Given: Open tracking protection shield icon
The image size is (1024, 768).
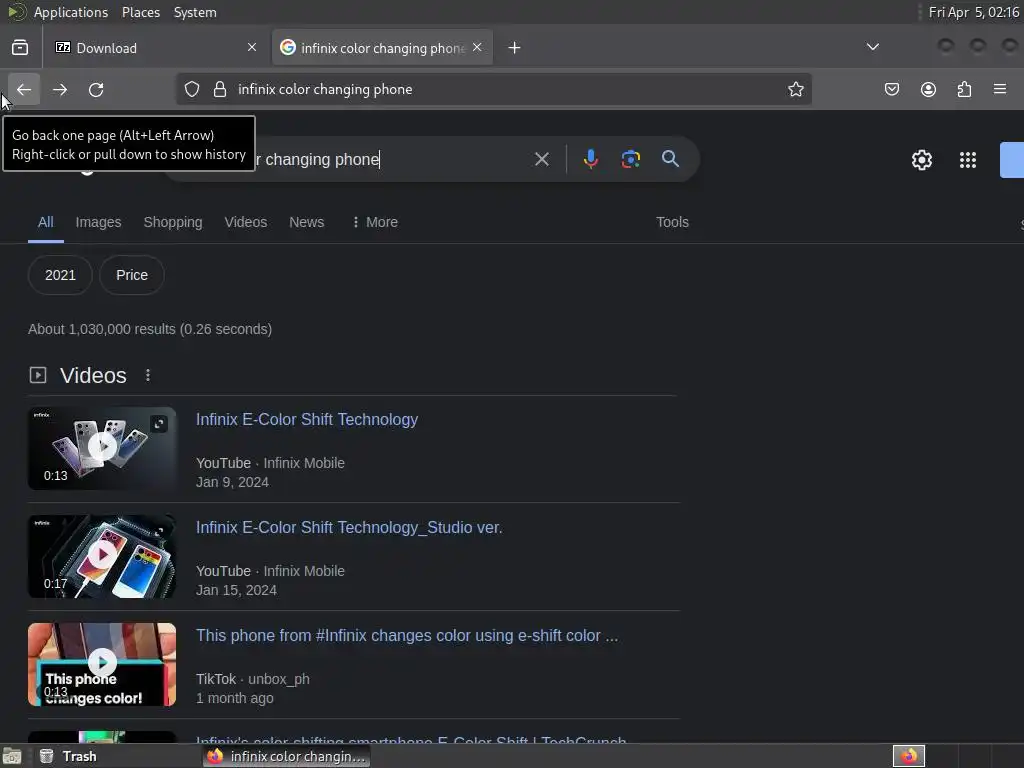Looking at the screenshot, I should (x=191, y=89).
